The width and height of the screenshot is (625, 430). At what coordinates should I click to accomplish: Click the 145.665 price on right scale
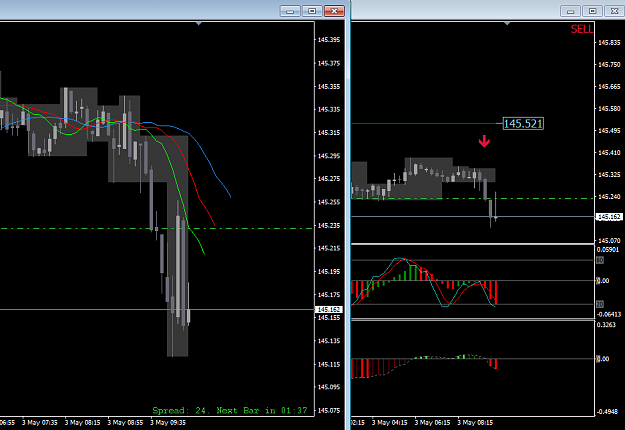coord(609,86)
